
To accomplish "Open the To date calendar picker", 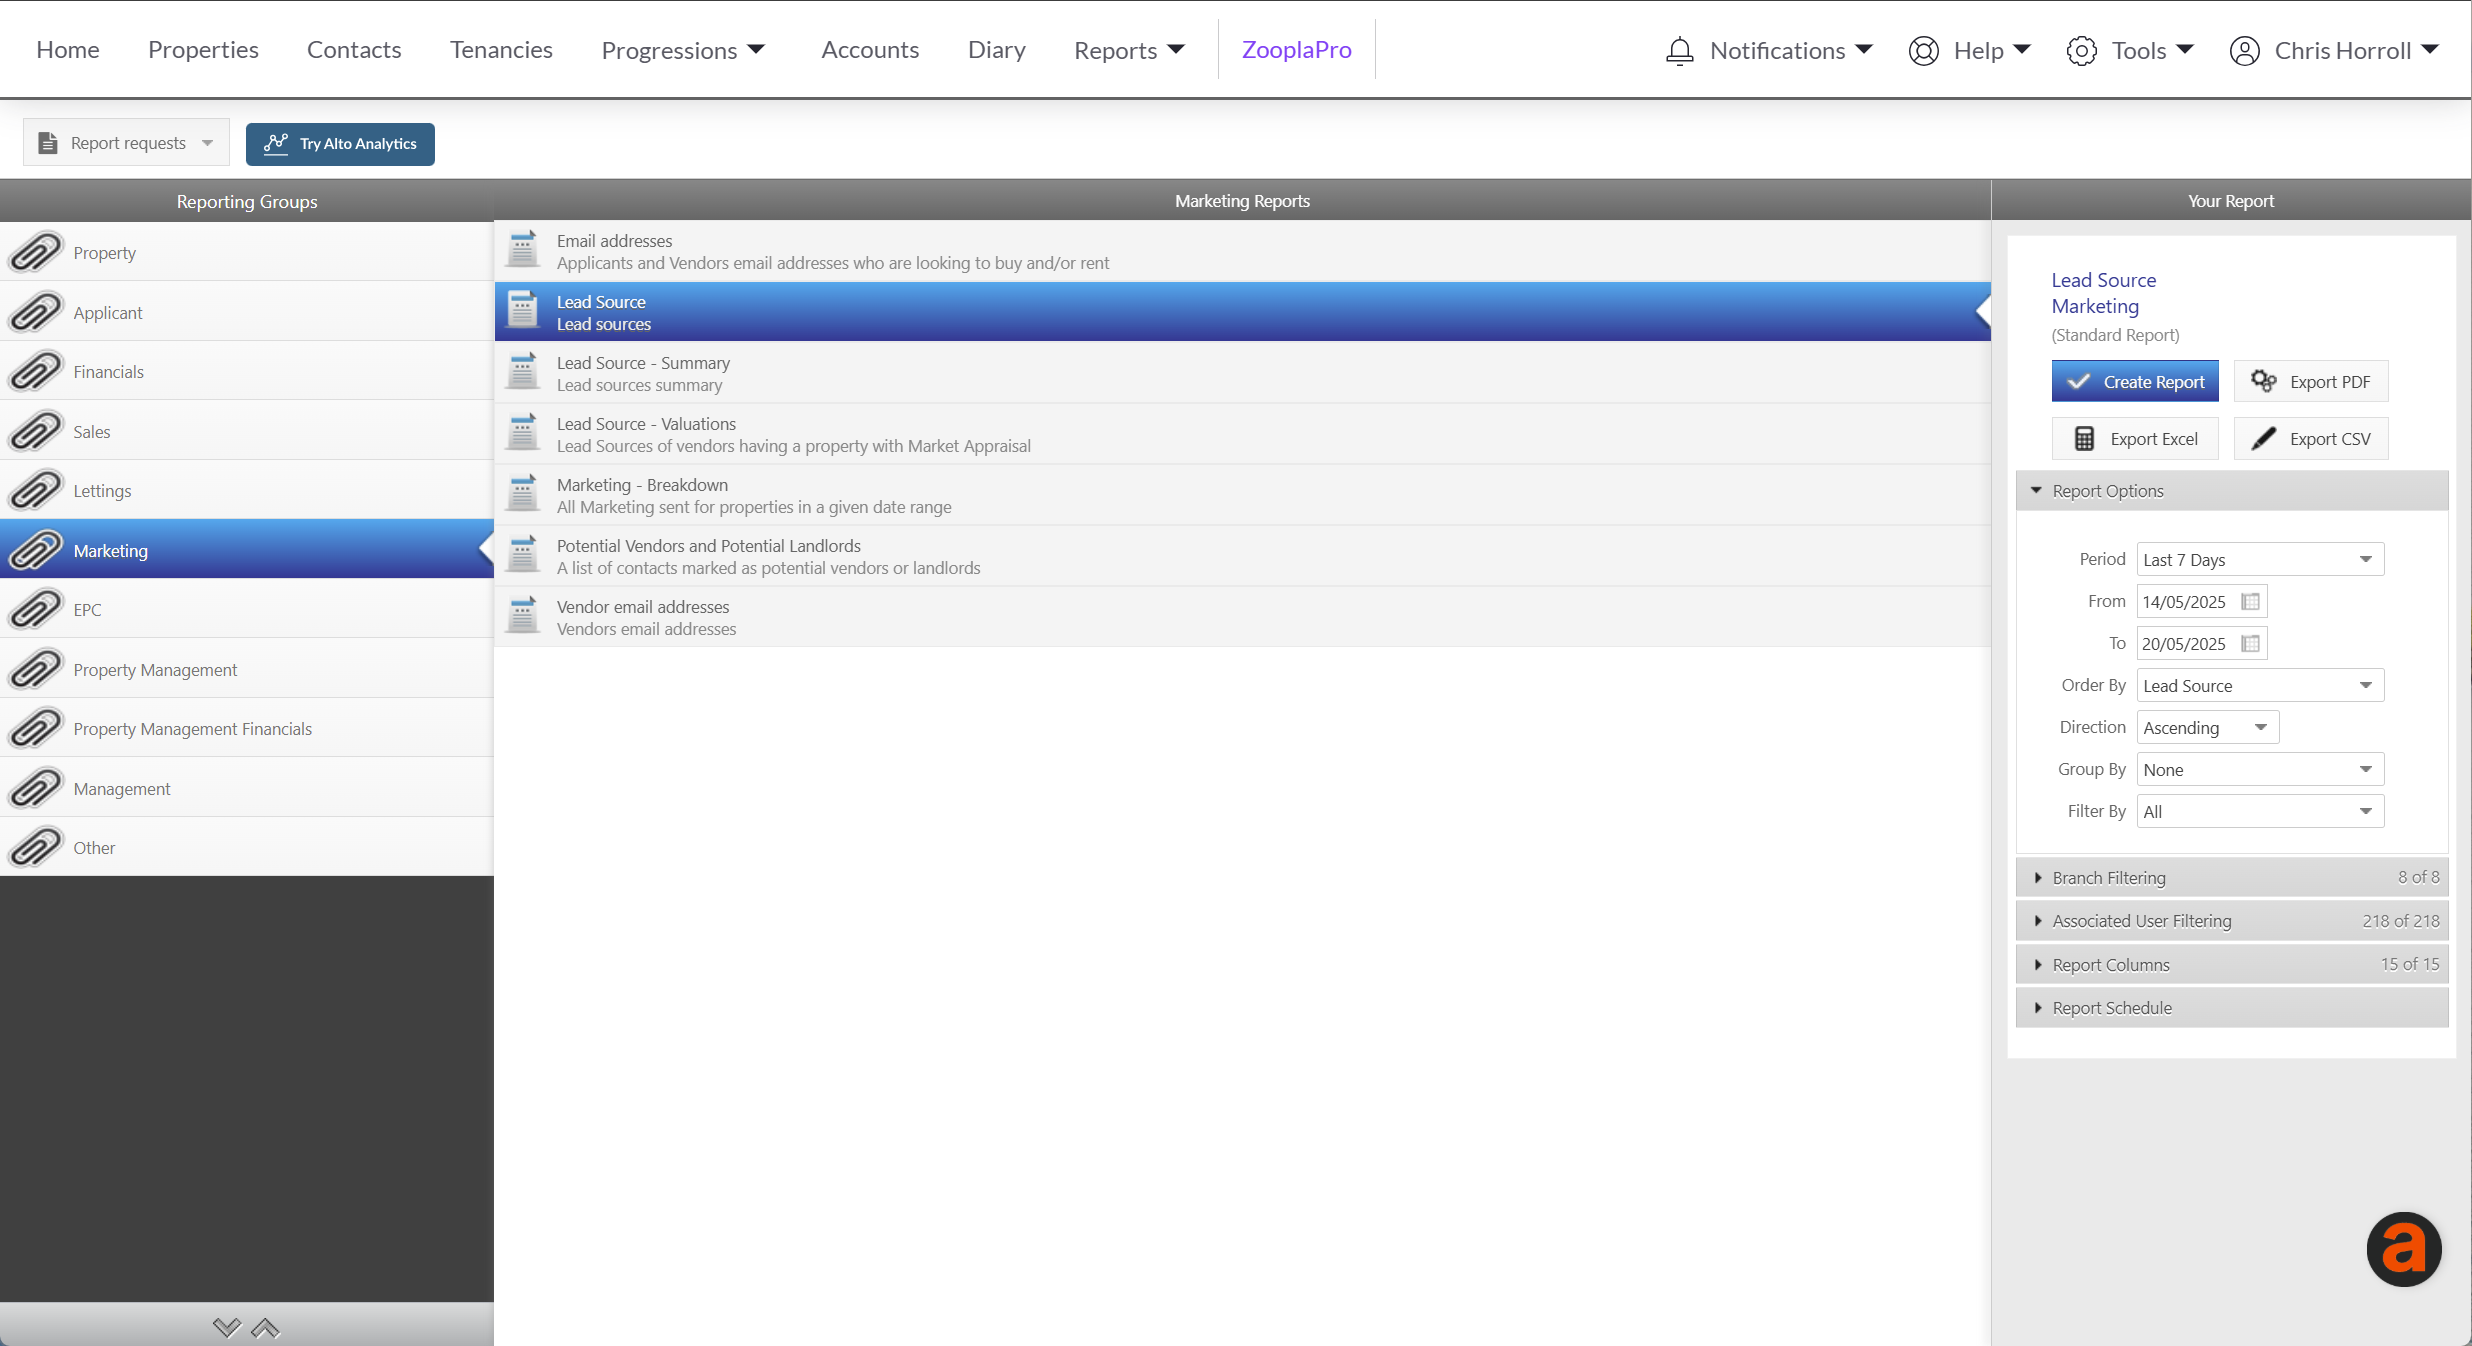I will tap(2250, 644).
